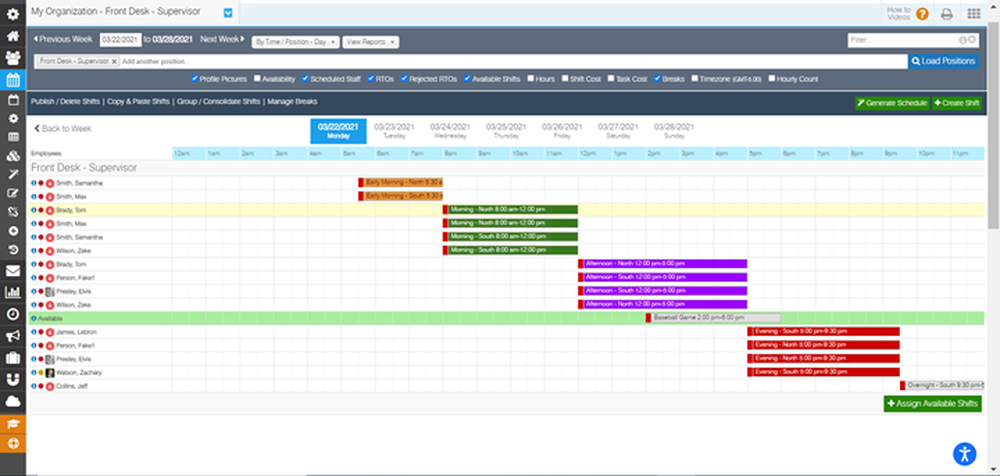Click Back to Week link
This screenshot has height=476, width=1000.
[x=63, y=129]
